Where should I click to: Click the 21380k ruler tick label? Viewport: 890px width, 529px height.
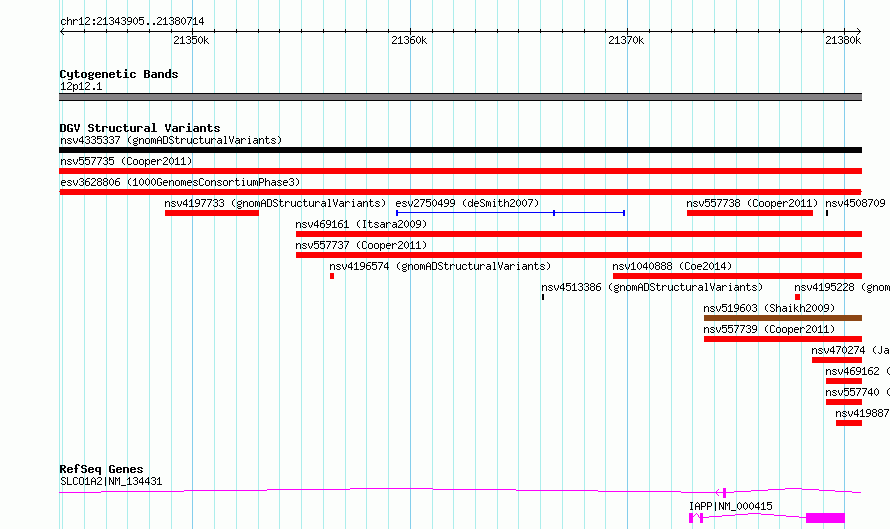click(x=843, y=40)
